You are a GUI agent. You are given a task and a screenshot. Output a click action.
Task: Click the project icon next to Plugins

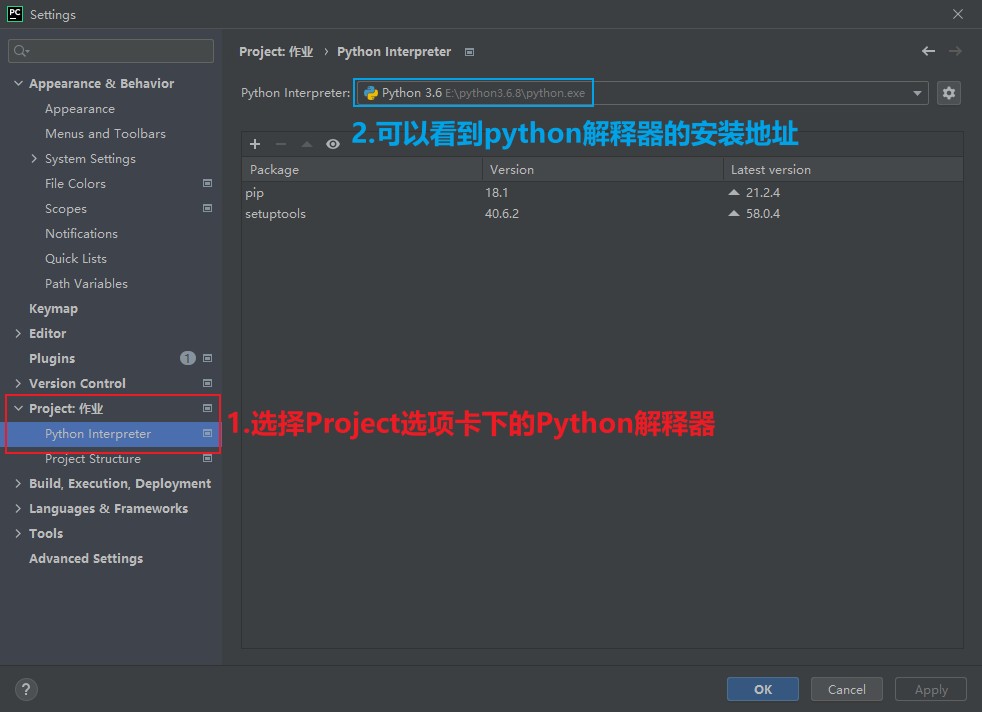pos(207,358)
